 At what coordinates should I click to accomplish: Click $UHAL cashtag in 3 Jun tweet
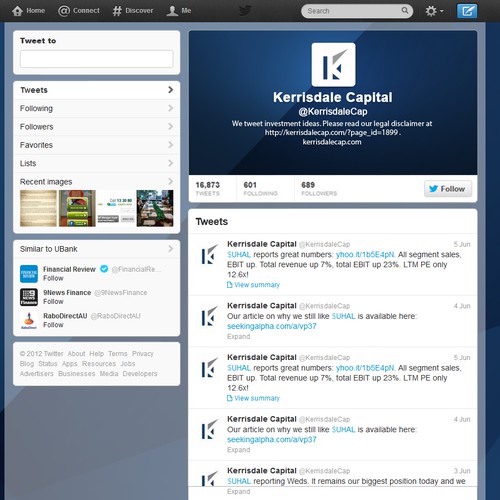coord(239,481)
